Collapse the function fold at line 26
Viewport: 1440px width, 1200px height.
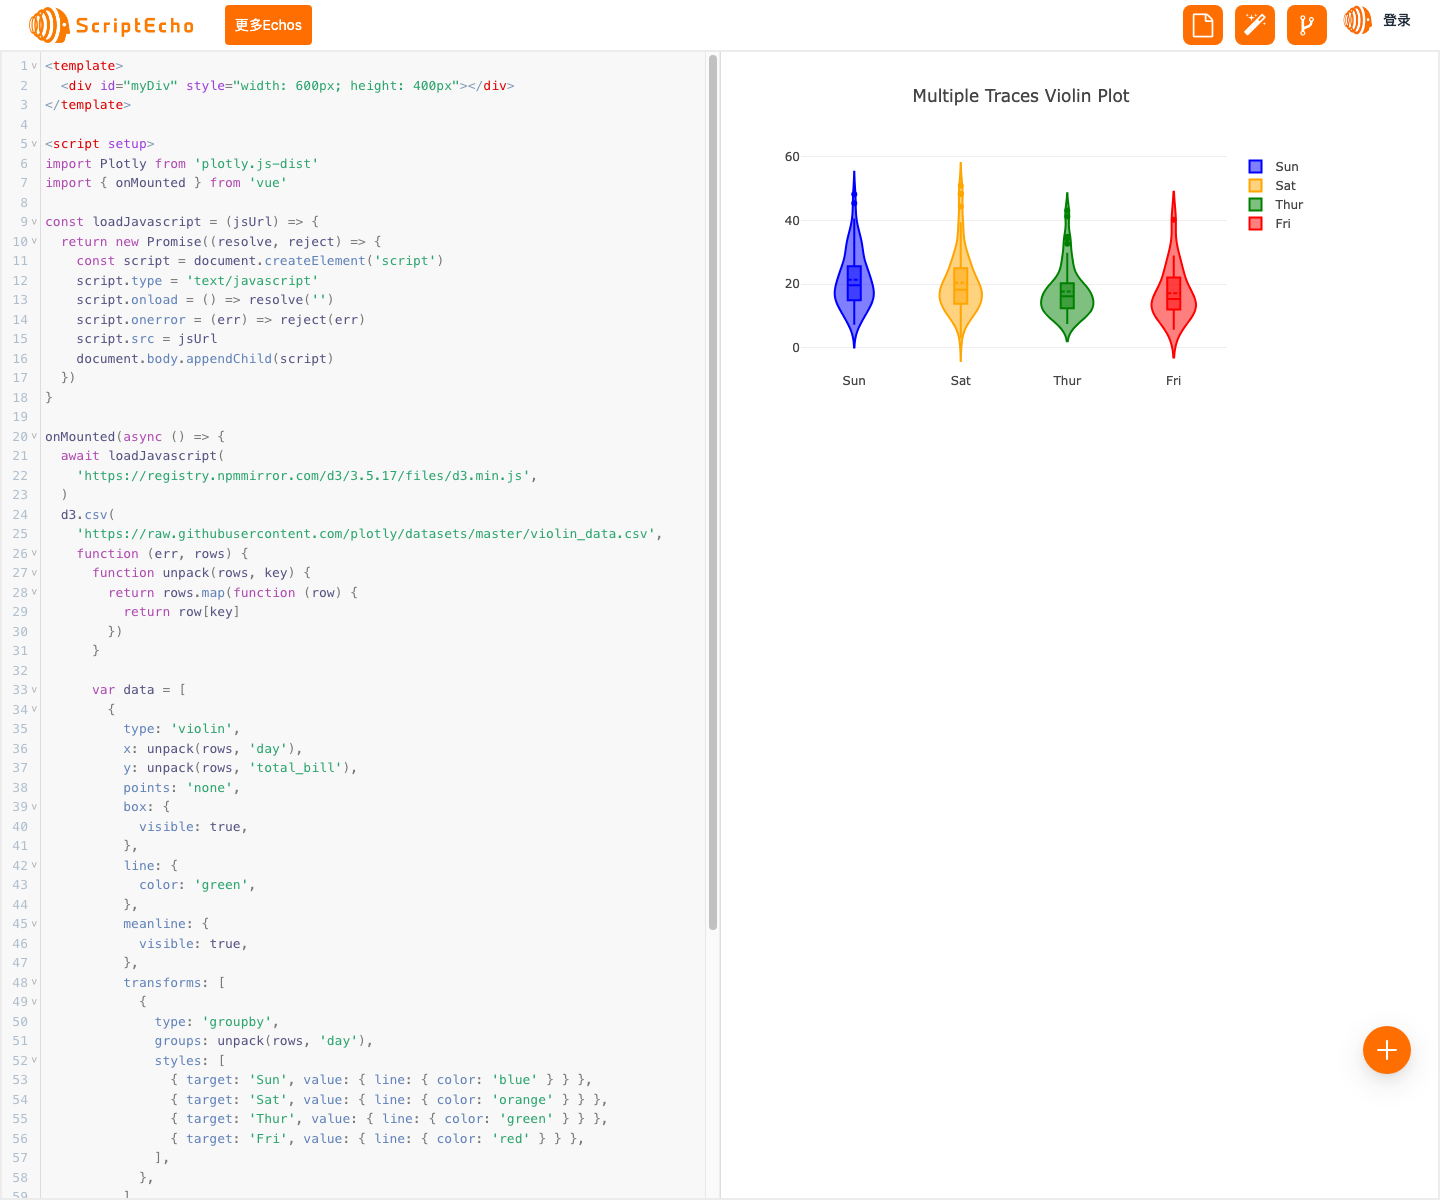pyautogui.click(x=34, y=553)
